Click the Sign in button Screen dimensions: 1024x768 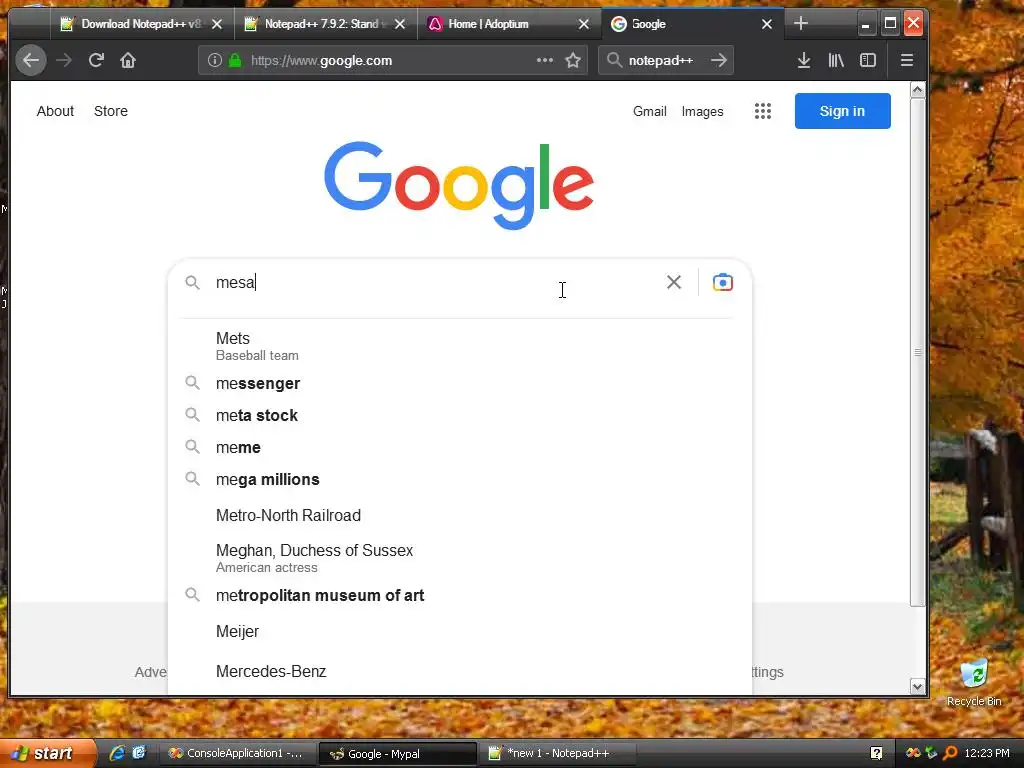tap(842, 111)
